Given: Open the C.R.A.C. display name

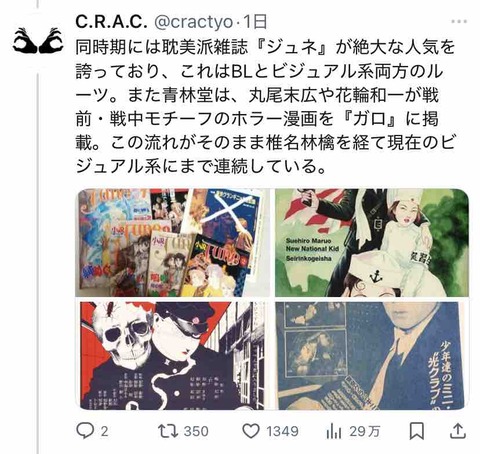Looking at the screenshot, I should pos(111,22).
